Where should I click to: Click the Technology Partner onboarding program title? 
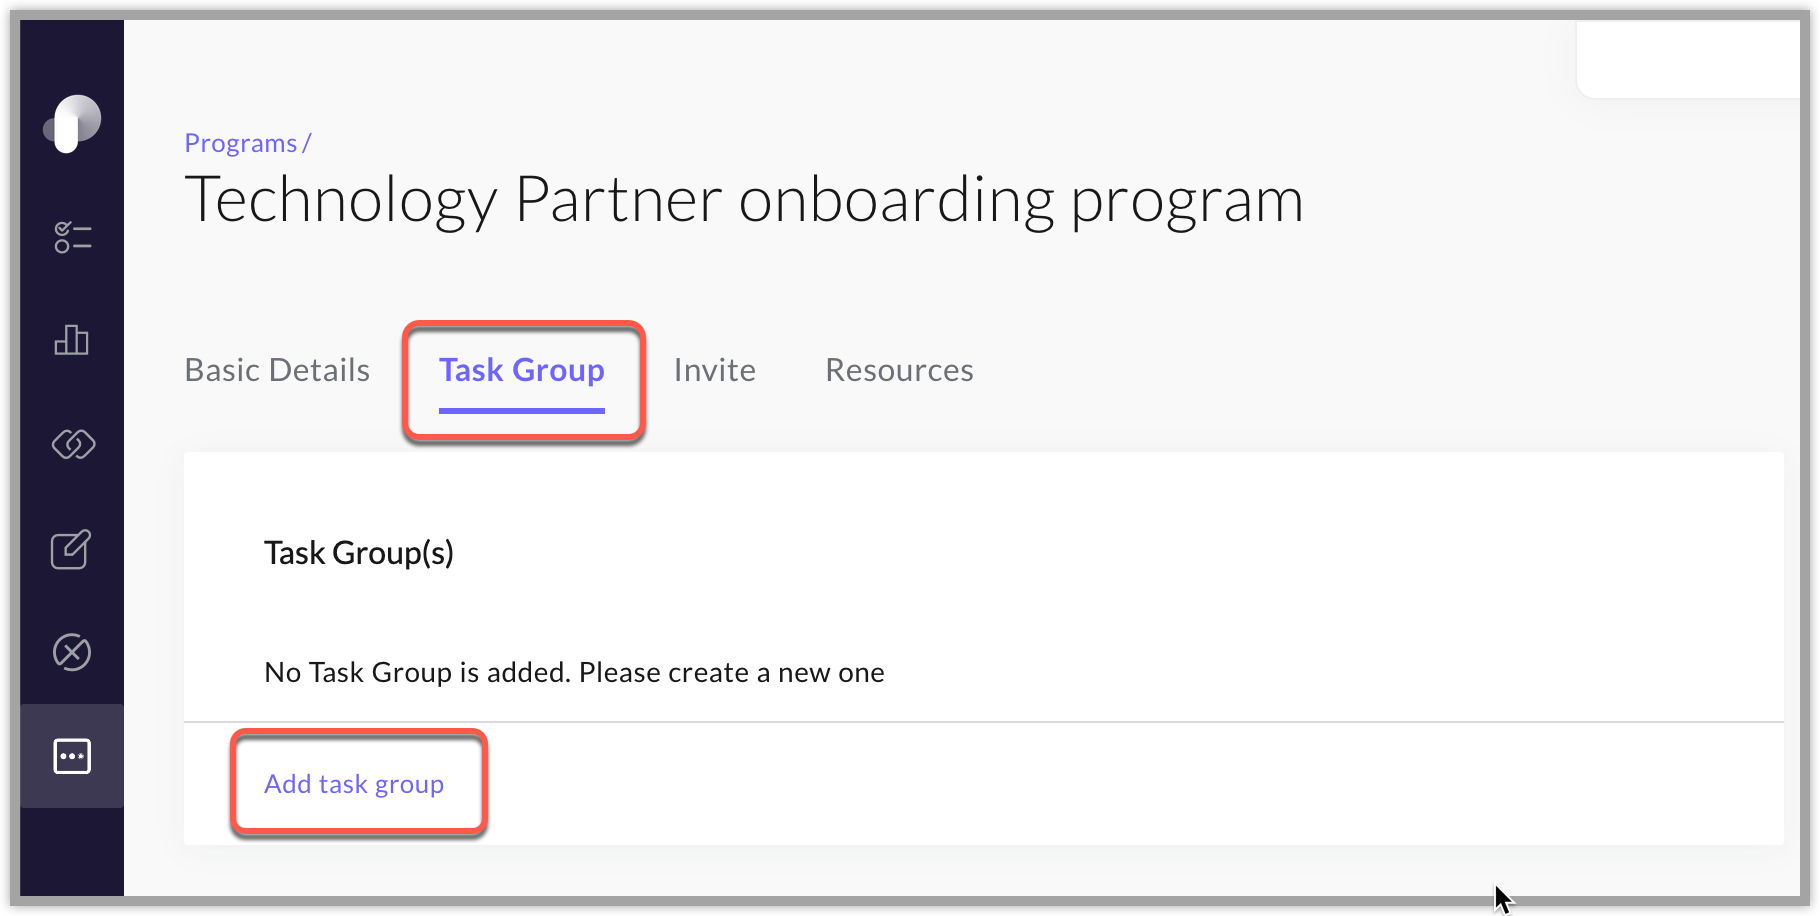tap(744, 200)
